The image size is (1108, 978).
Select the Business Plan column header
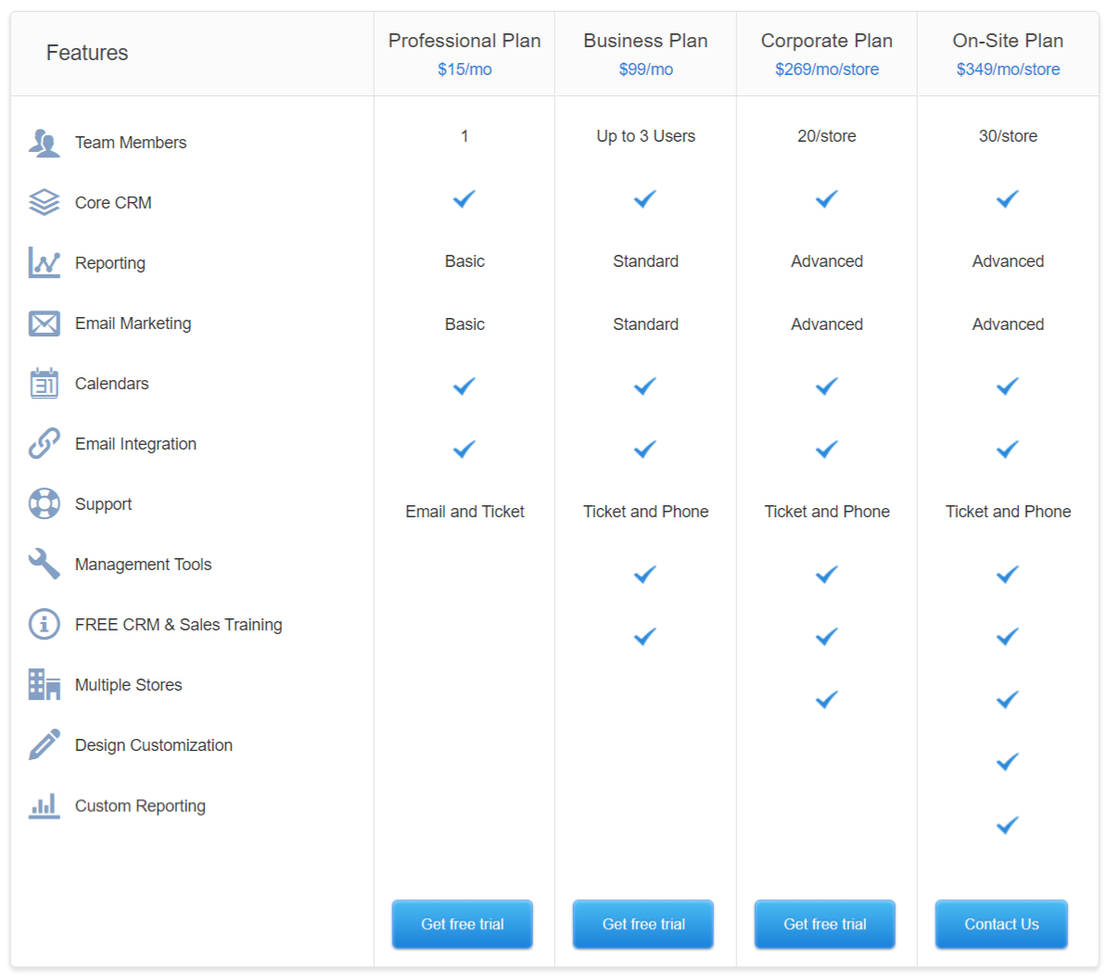point(645,41)
